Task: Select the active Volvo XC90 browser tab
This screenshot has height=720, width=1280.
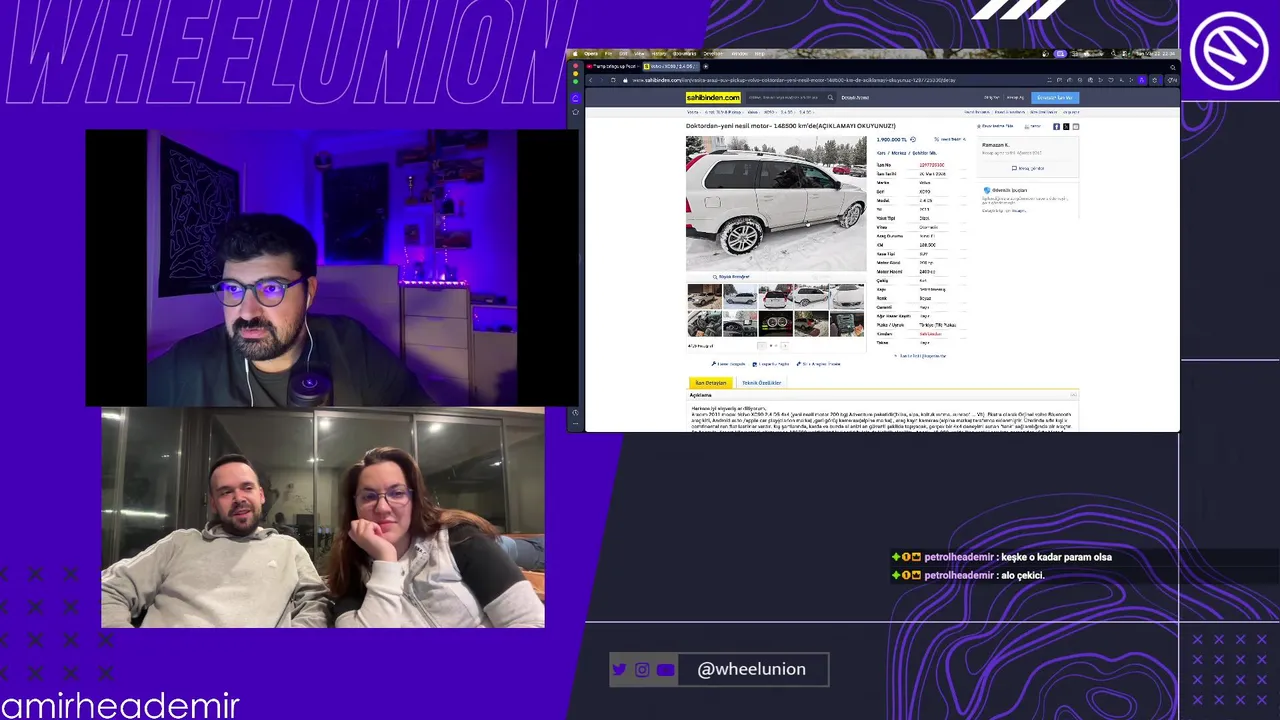Action: pyautogui.click(x=671, y=67)
